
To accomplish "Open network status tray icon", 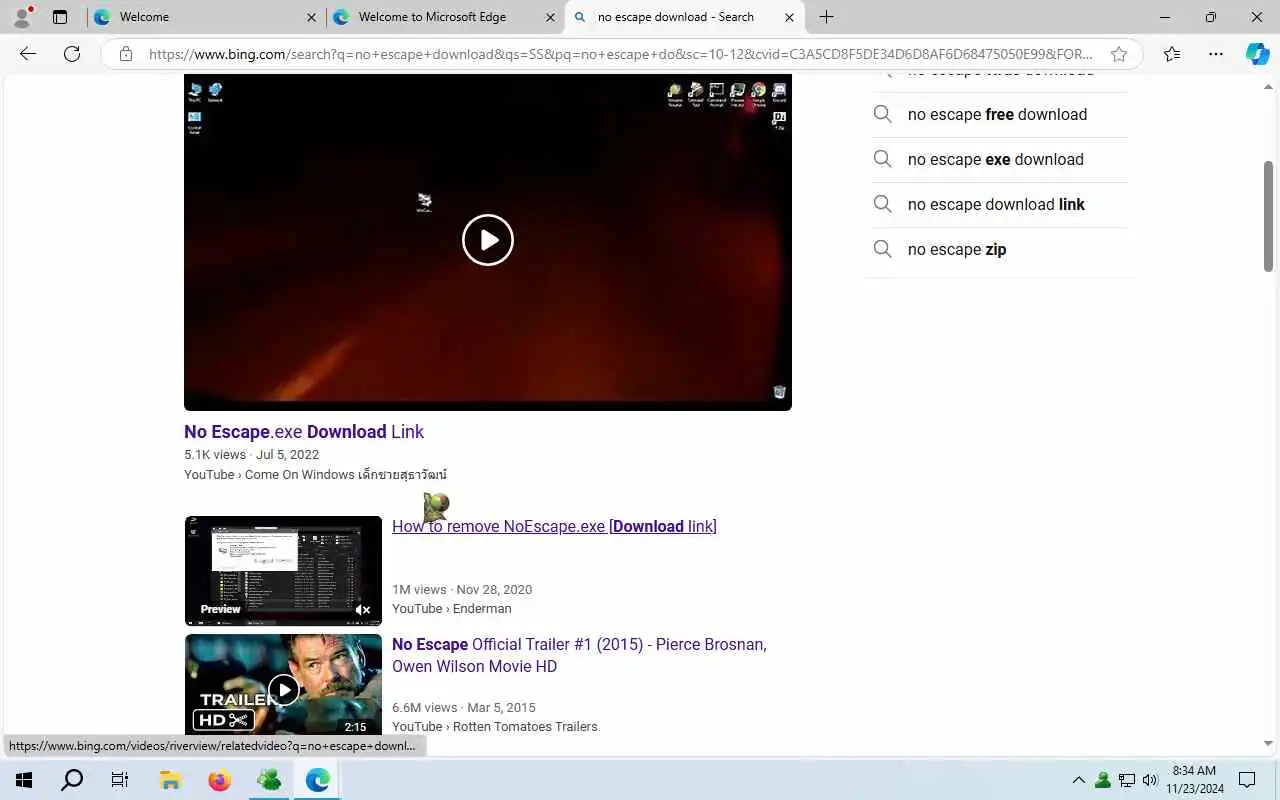I will (x=1127, y=780).
